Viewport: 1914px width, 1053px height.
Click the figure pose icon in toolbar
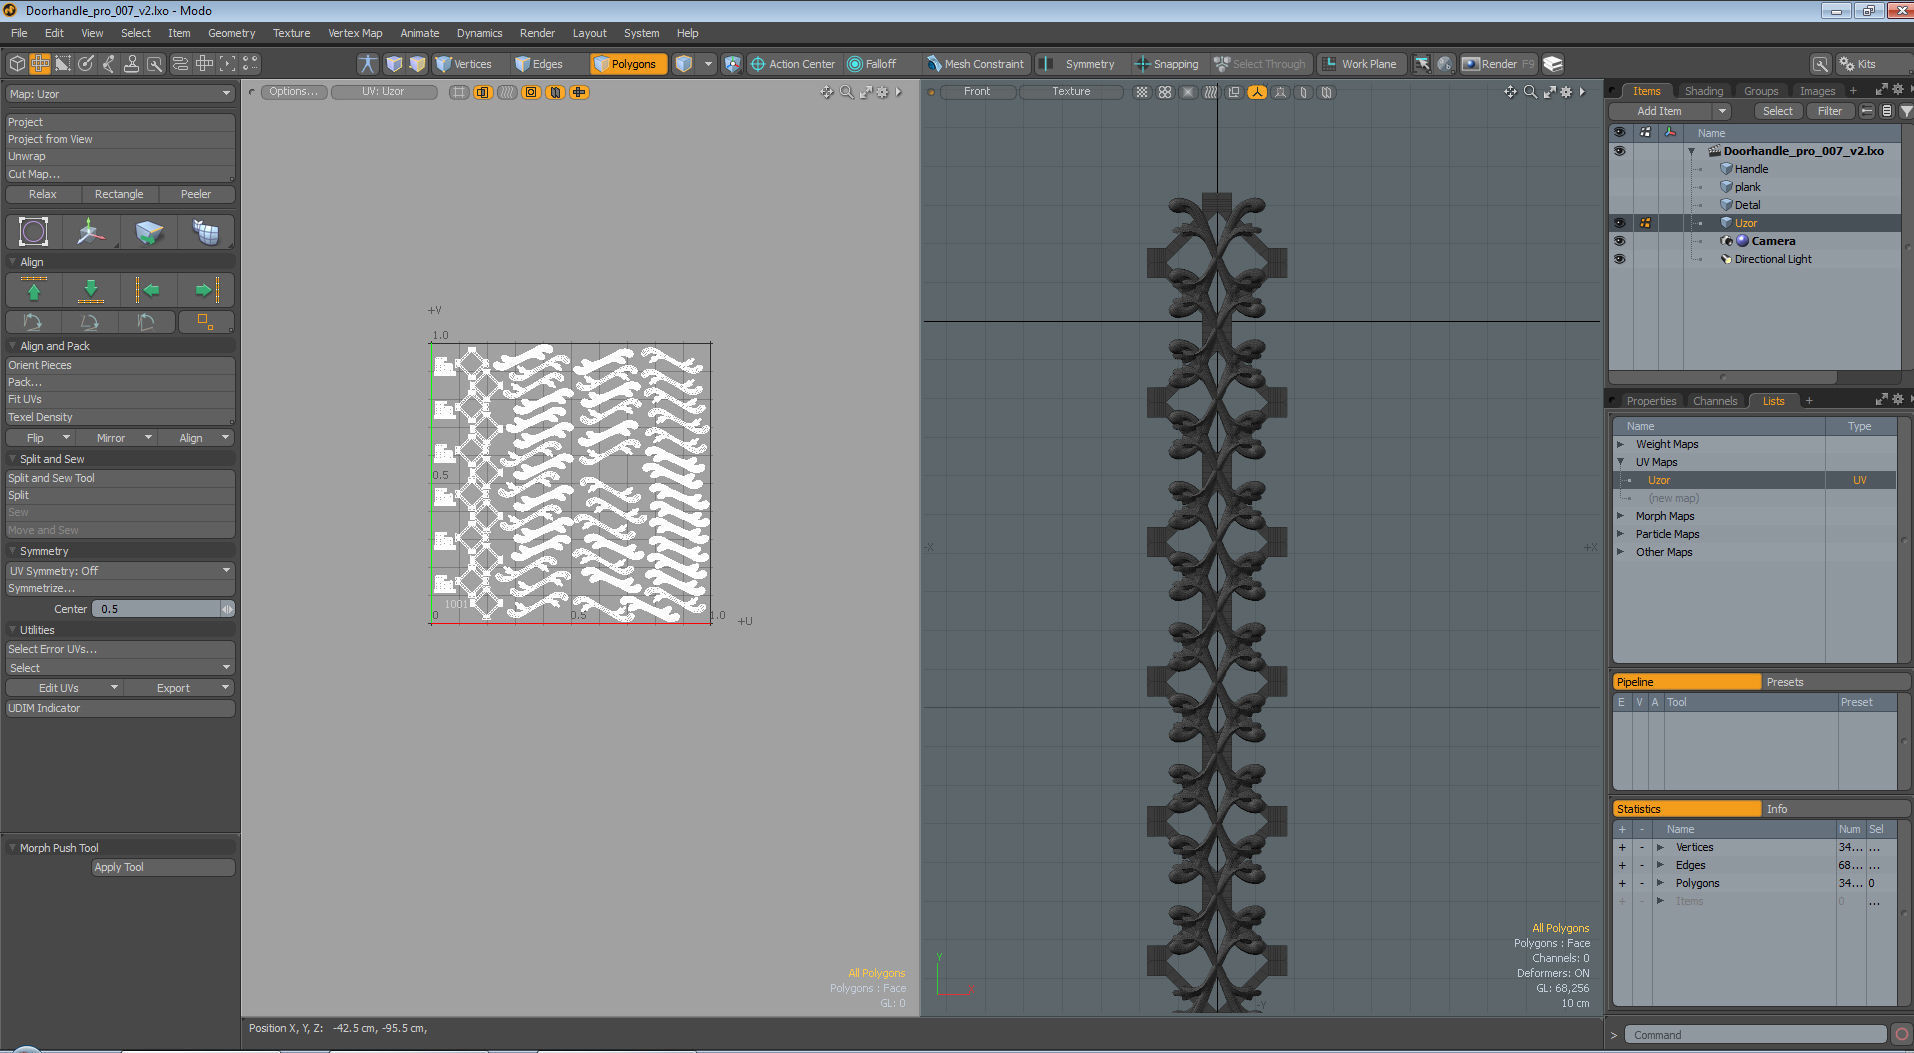point(368,64)
